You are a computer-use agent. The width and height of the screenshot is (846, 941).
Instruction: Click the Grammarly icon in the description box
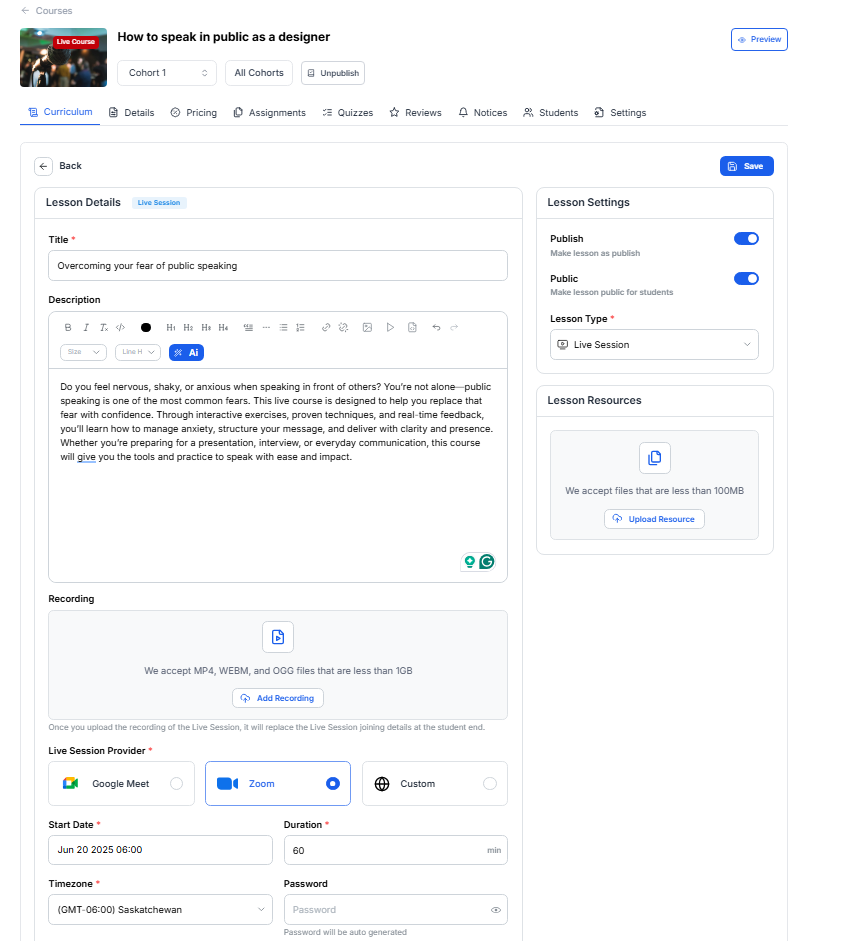pos(487,562)
